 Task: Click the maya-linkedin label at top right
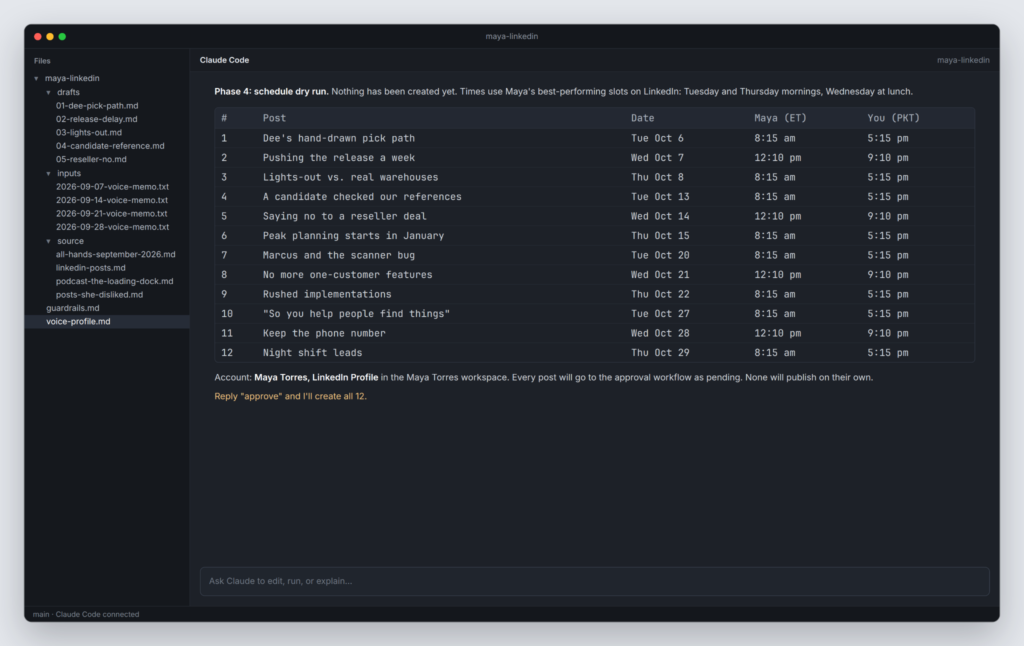click(x=963, y=60)
